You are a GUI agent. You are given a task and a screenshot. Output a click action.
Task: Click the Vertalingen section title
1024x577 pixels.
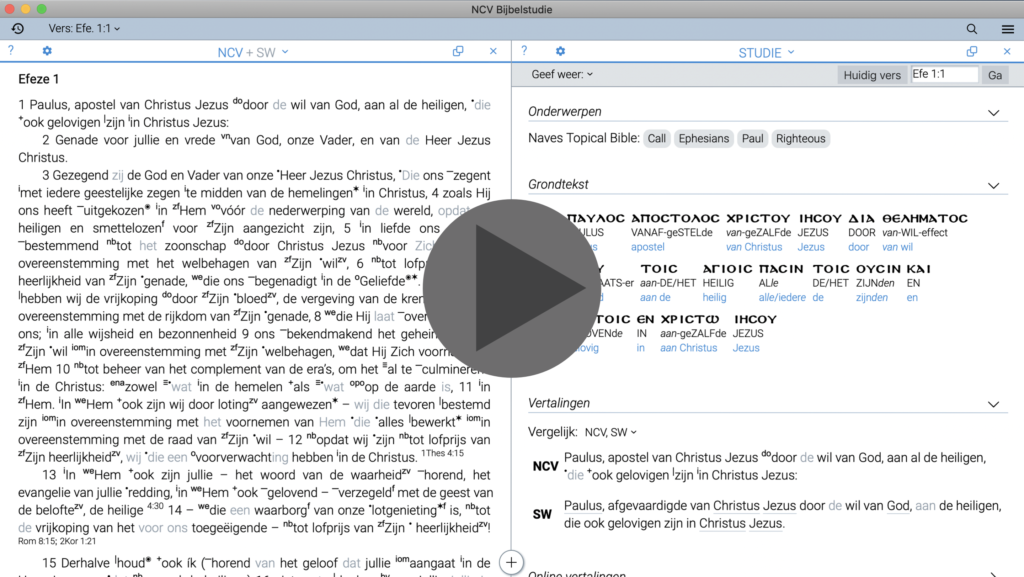[559, 403]
